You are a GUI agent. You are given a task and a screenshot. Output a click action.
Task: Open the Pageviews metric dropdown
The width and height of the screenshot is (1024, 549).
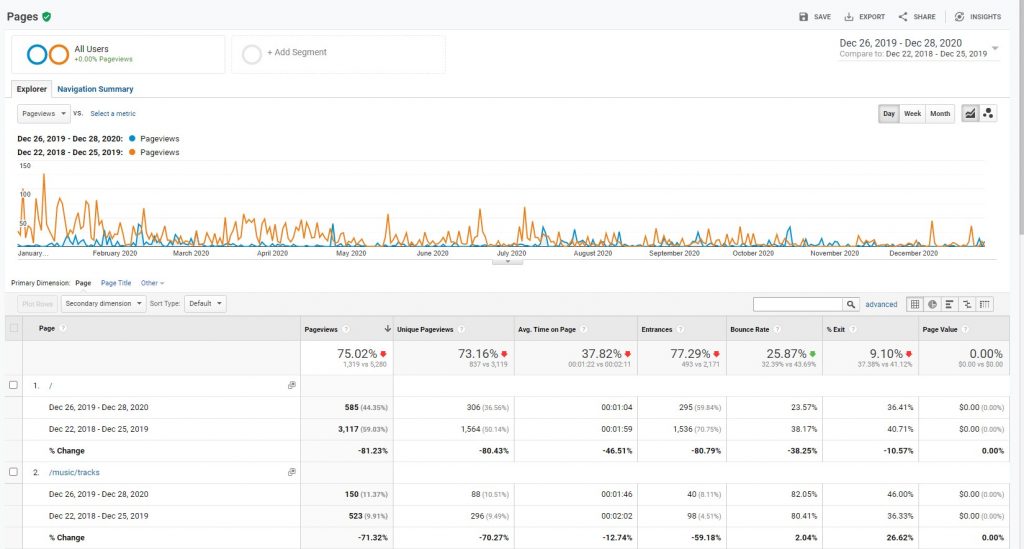tap(43, 114)
